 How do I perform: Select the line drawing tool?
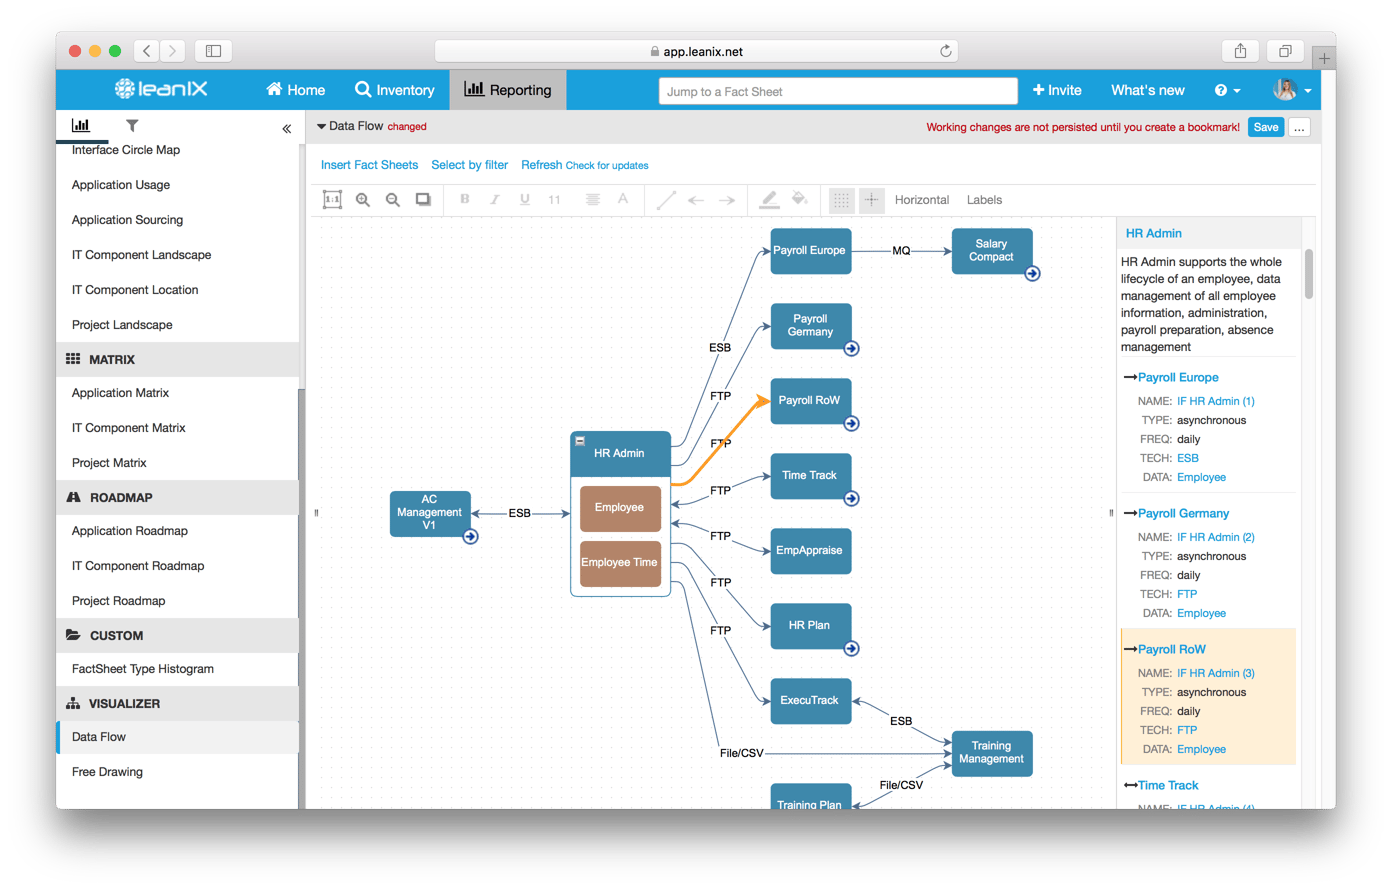667,199
